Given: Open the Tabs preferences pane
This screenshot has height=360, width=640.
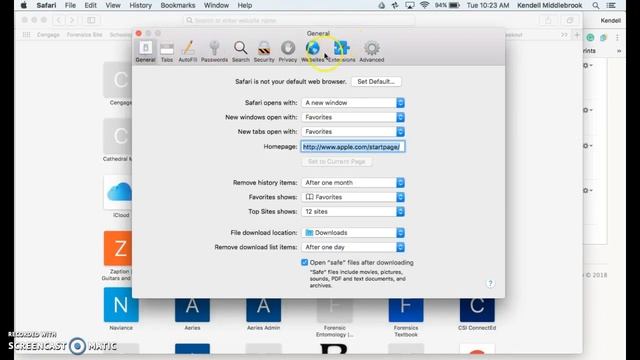Looking at the screenshot, I should [167, 51].
